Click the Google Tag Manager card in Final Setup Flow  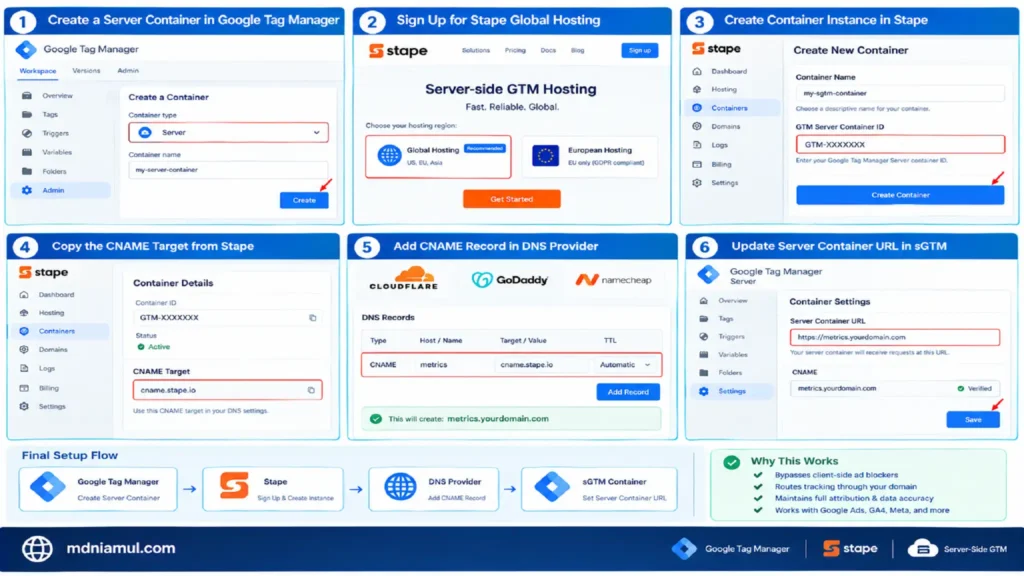[98, 489]
